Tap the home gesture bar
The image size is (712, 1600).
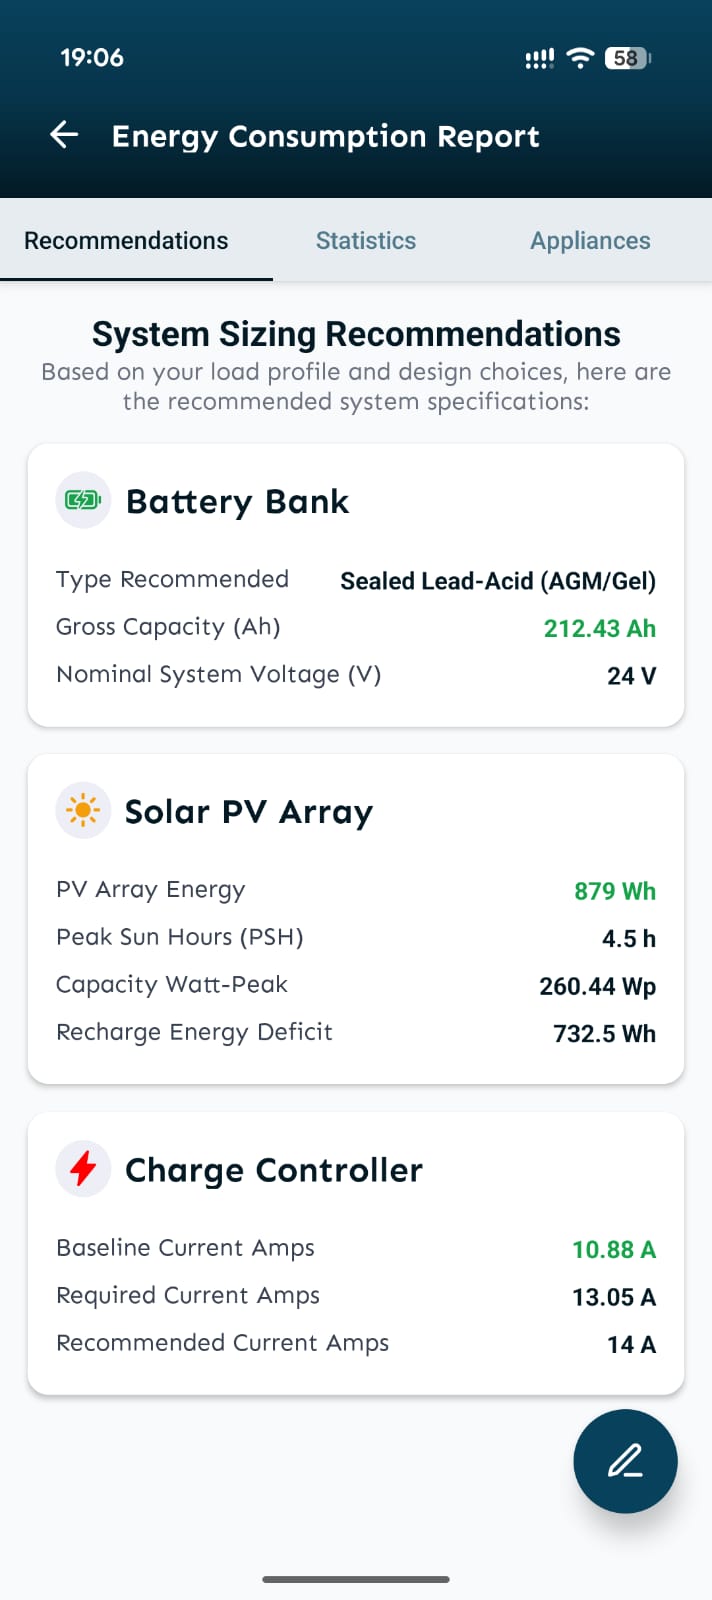[356, 1579]
